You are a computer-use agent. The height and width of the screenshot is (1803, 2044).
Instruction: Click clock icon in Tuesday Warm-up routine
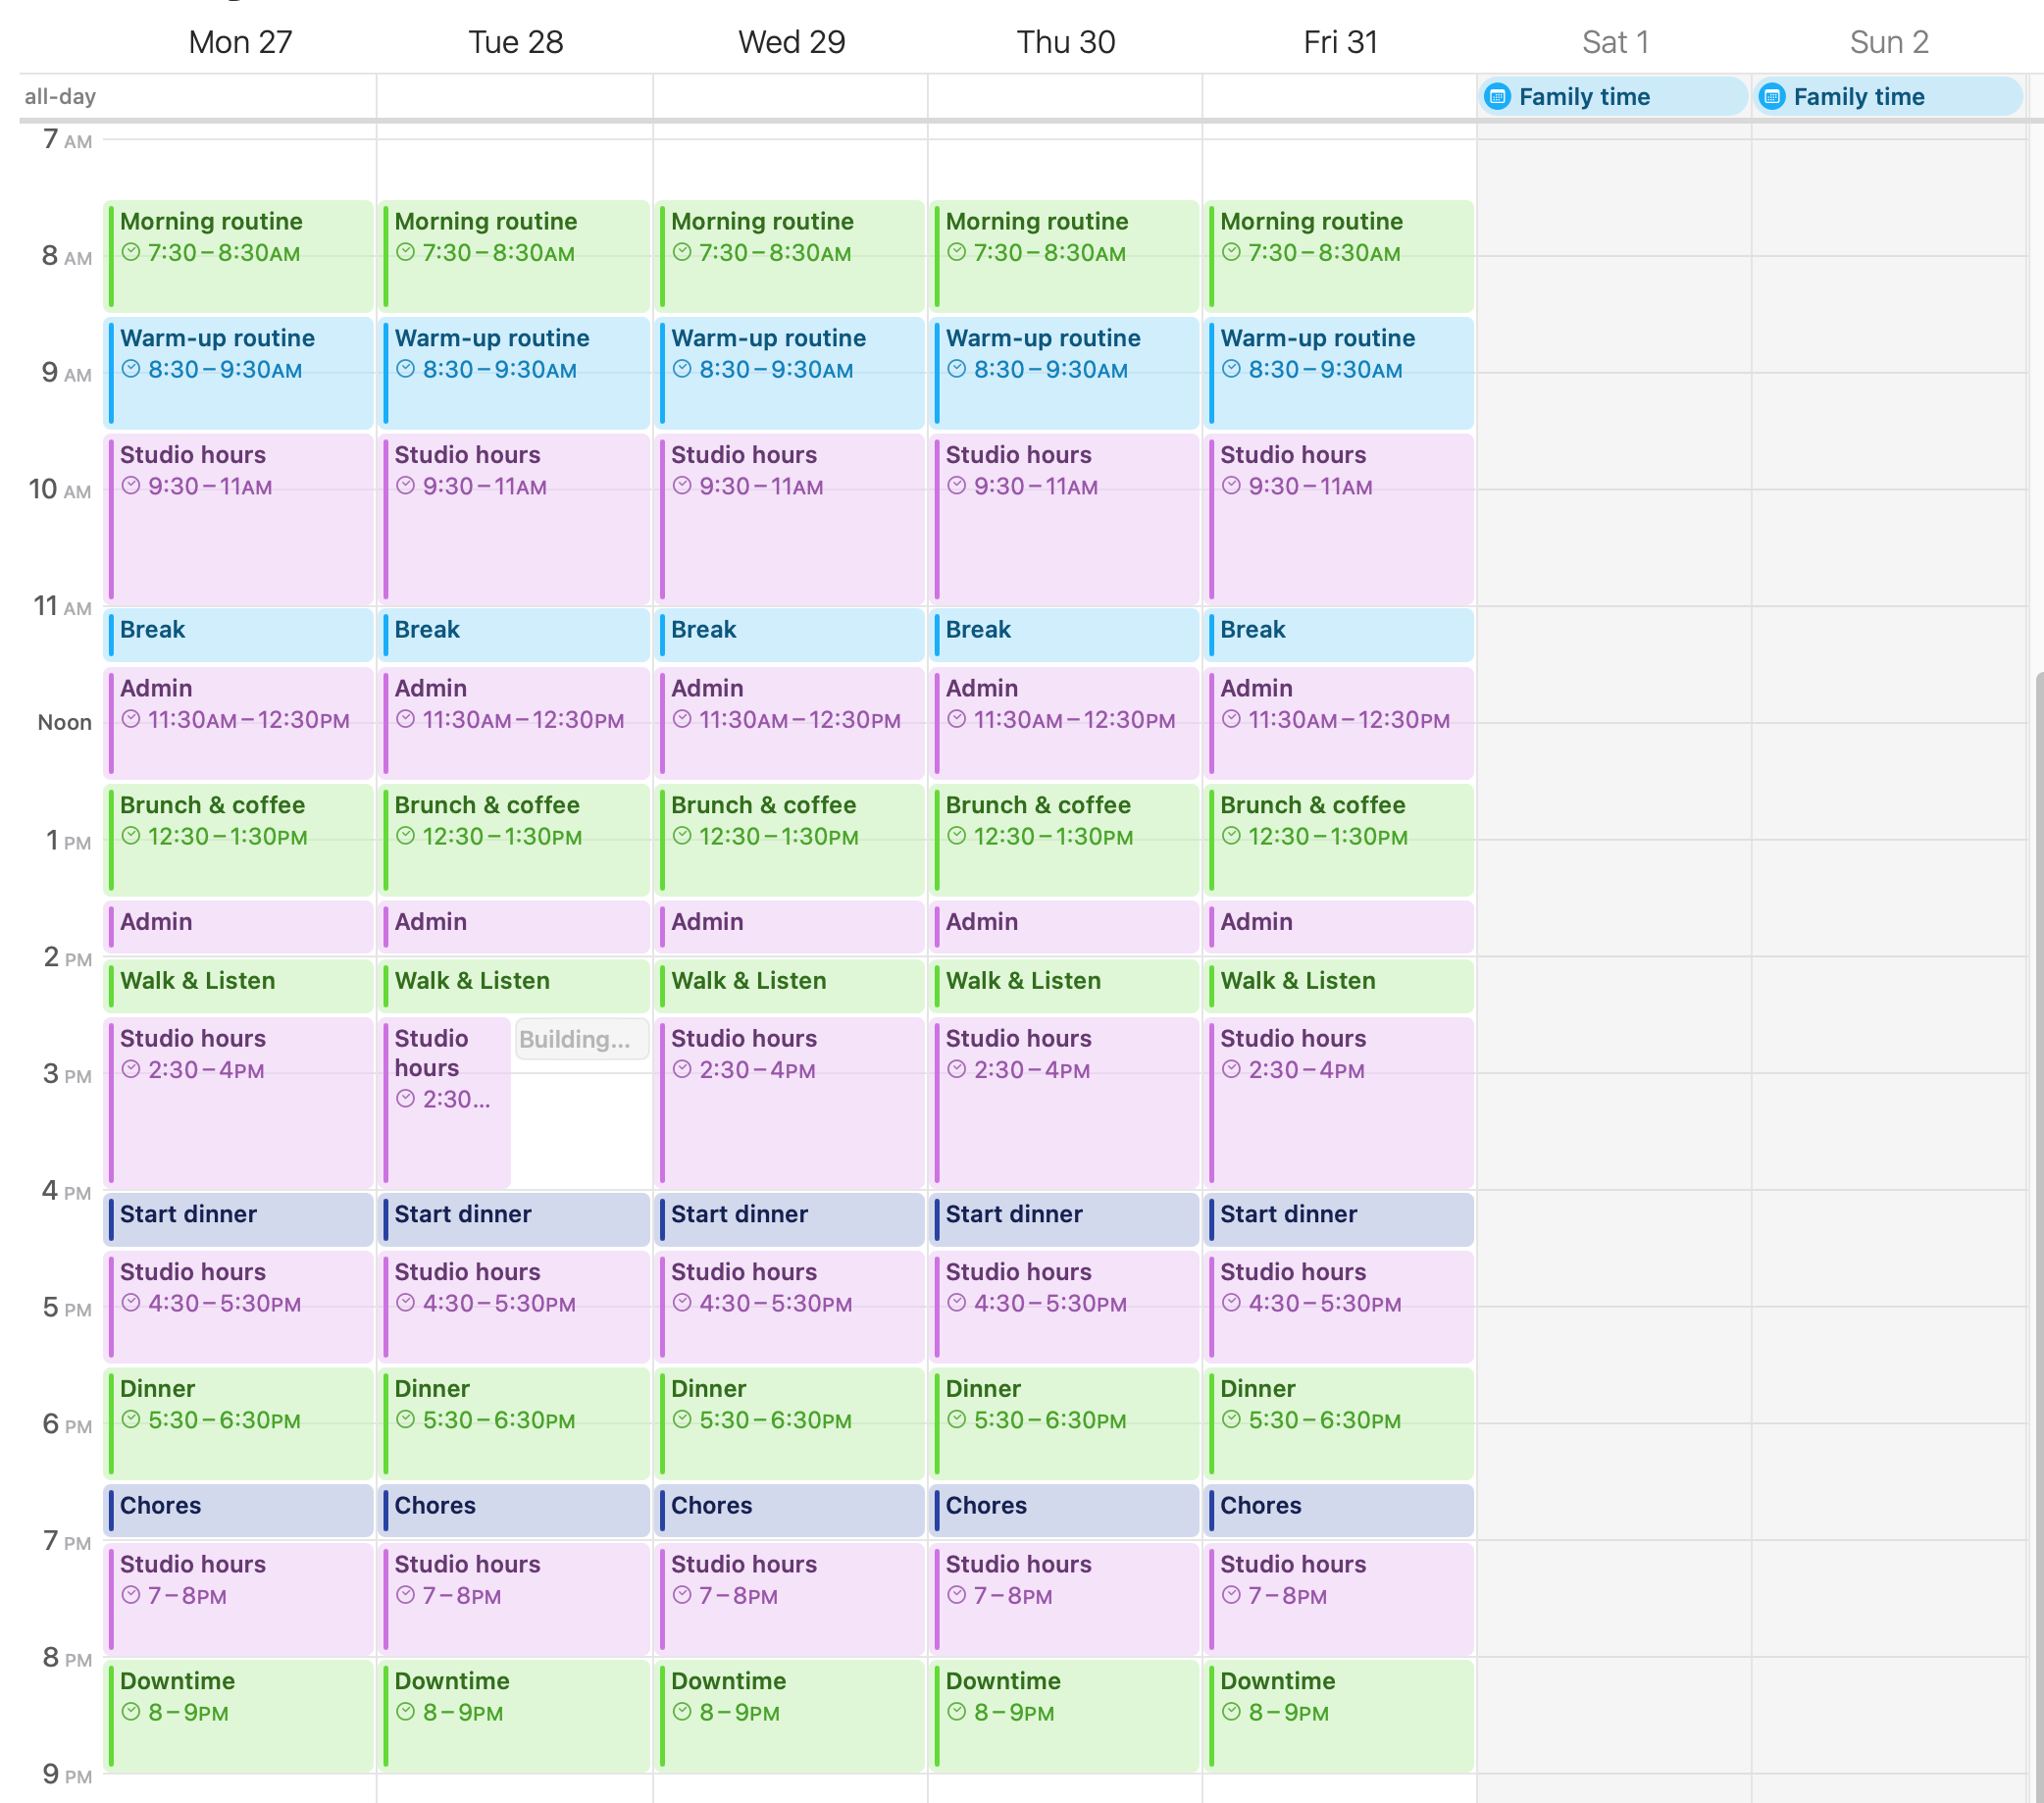[405, 369]
